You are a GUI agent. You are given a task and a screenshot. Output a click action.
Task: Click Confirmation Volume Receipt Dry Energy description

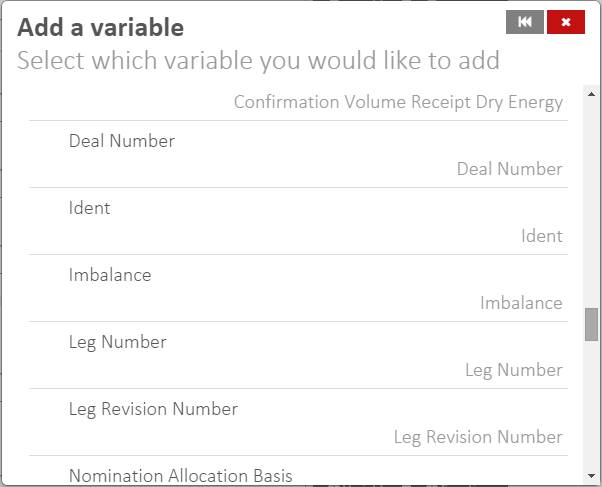398,102
